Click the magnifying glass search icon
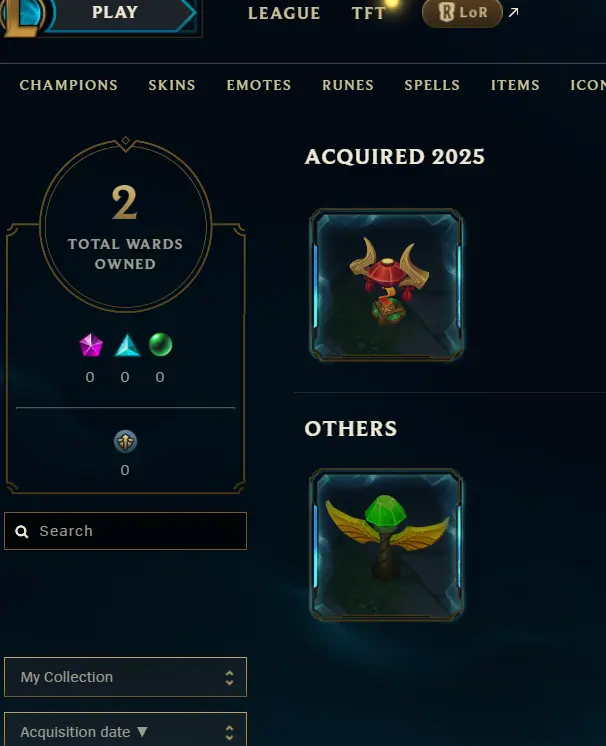The image size is (606, 746). tap(22, 531)
